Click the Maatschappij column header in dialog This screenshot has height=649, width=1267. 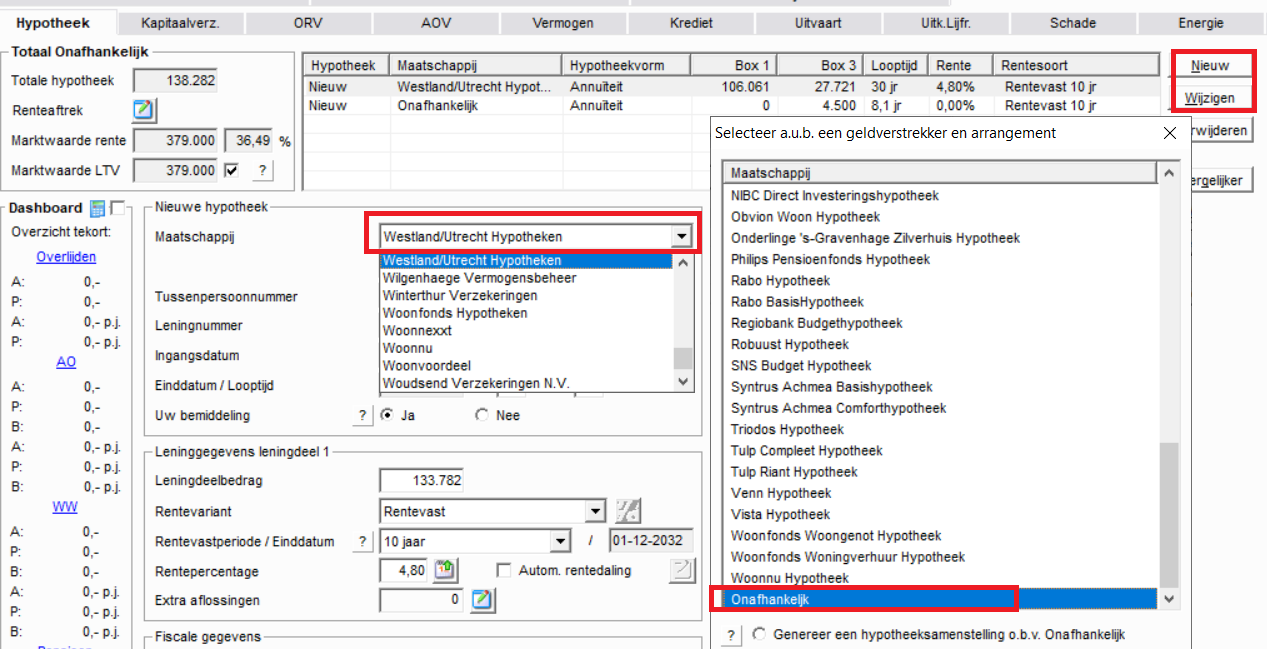940,173
